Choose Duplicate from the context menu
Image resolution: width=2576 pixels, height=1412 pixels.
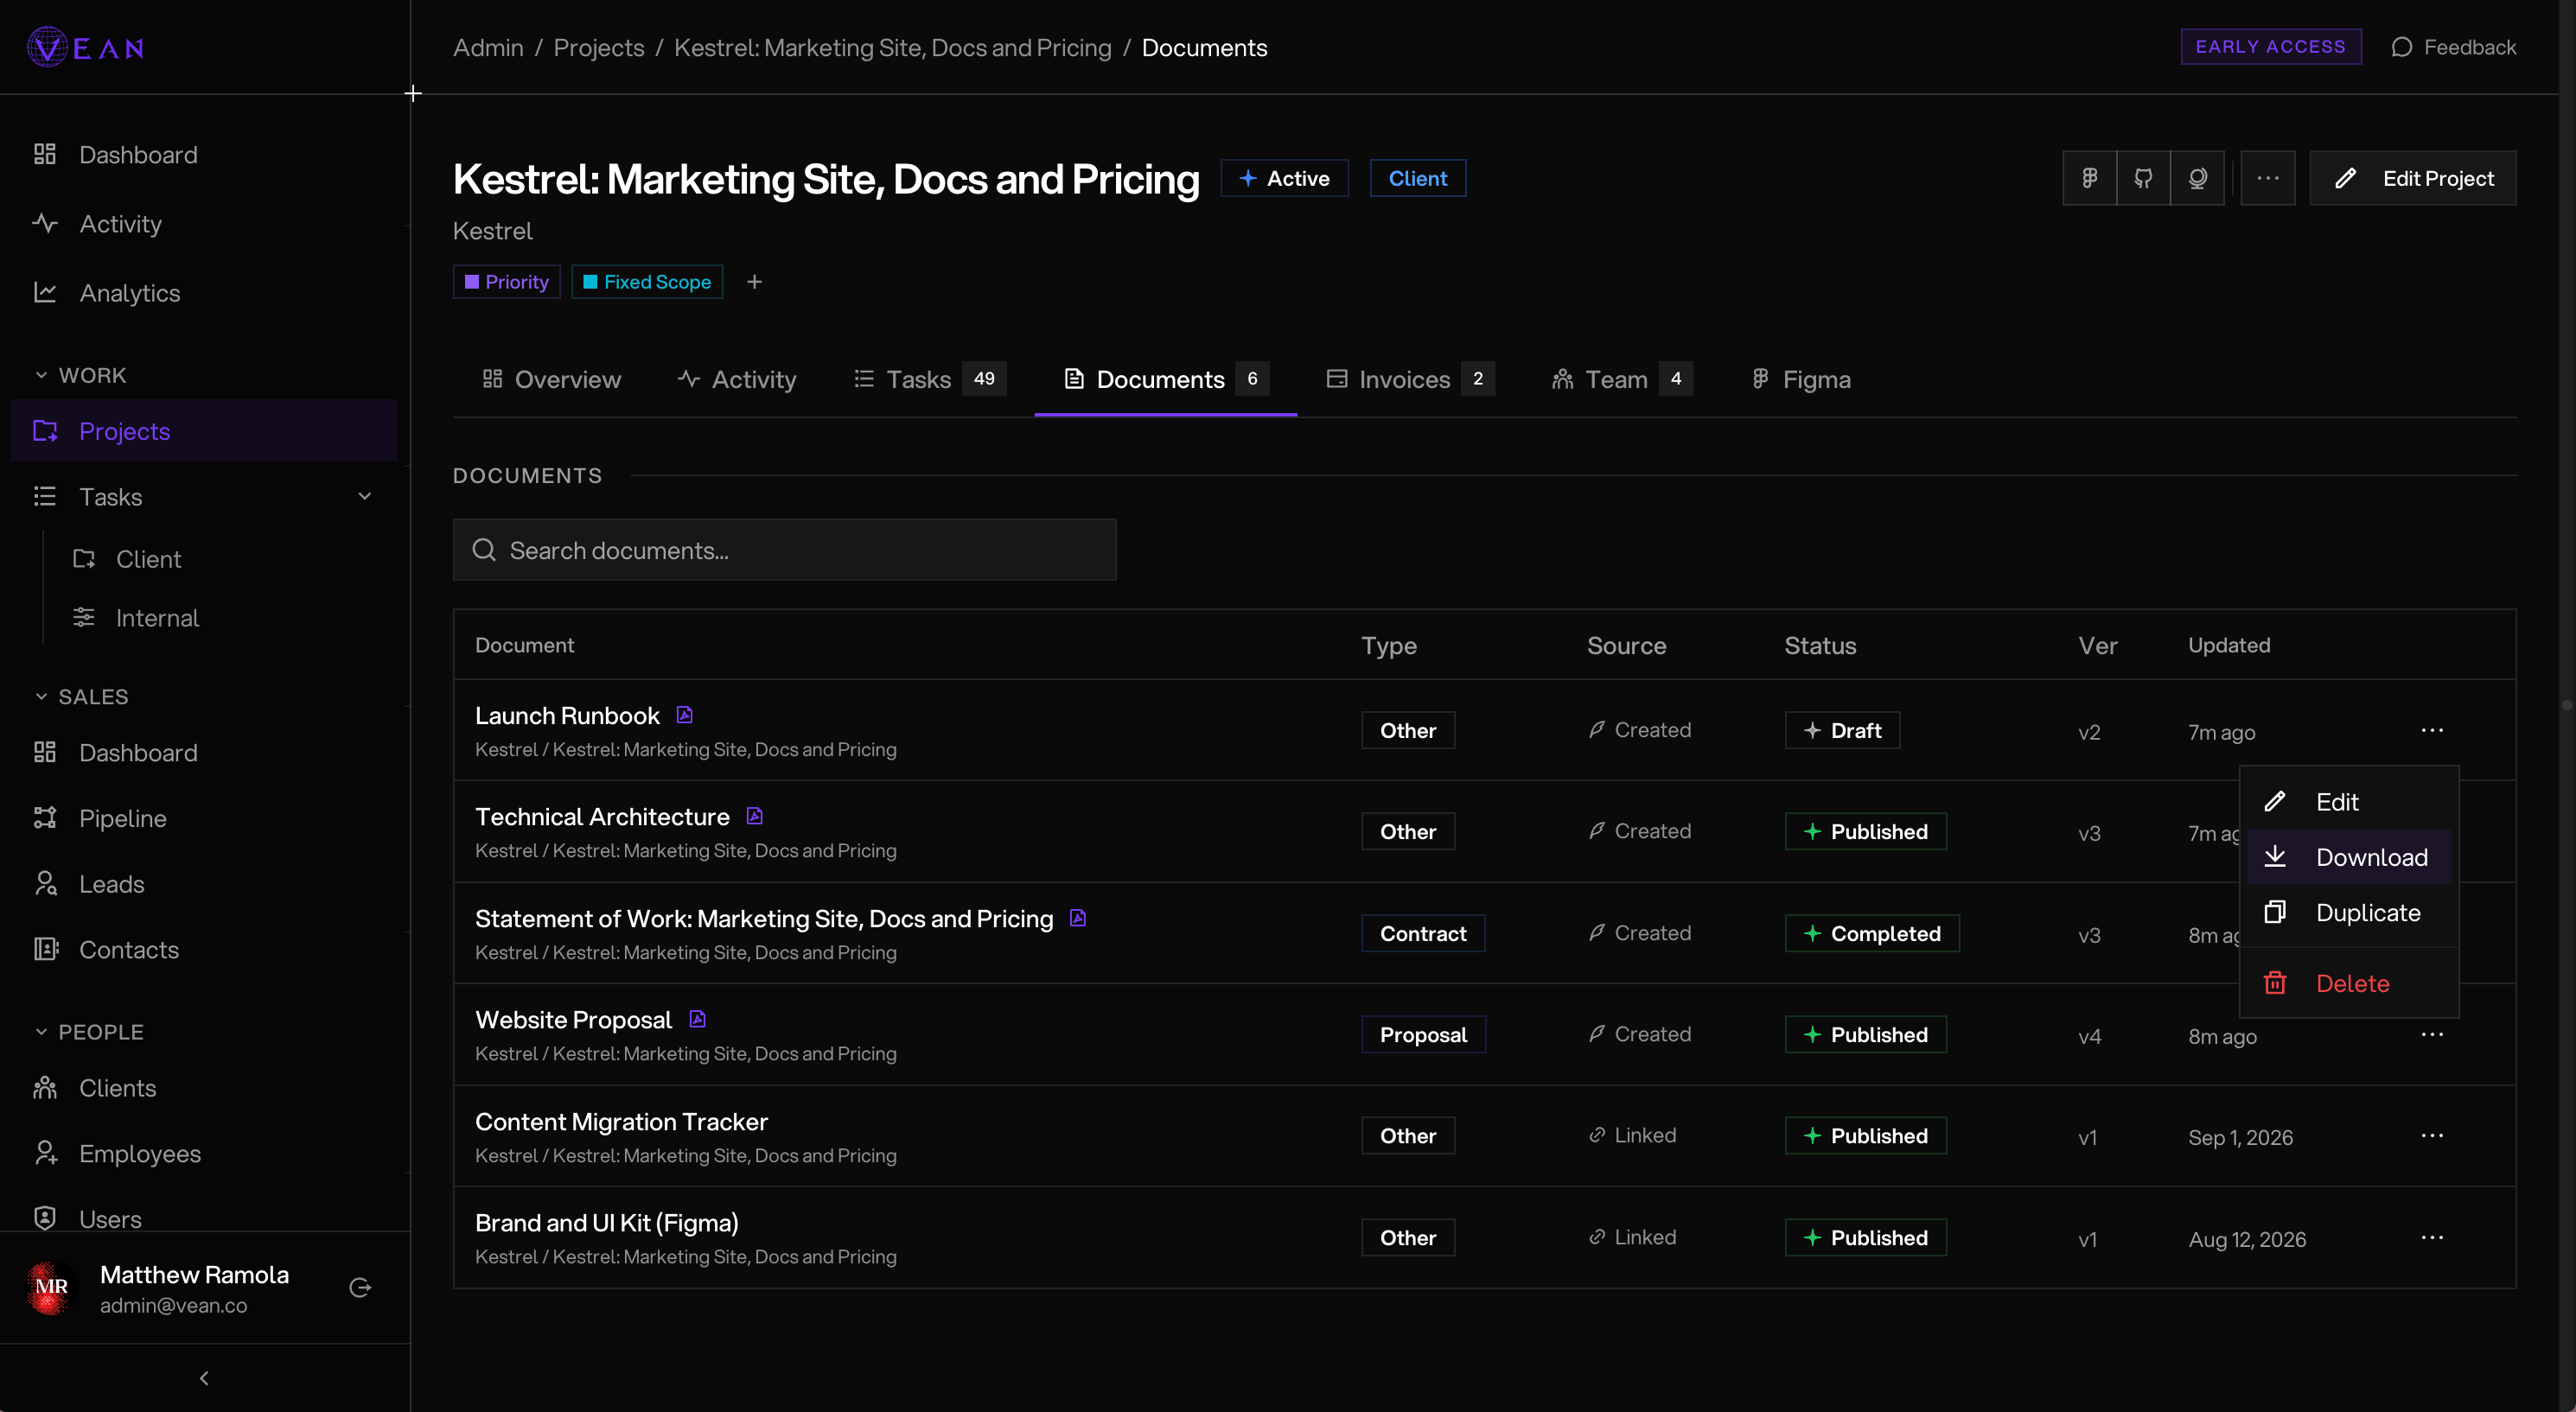[2349, 913]
